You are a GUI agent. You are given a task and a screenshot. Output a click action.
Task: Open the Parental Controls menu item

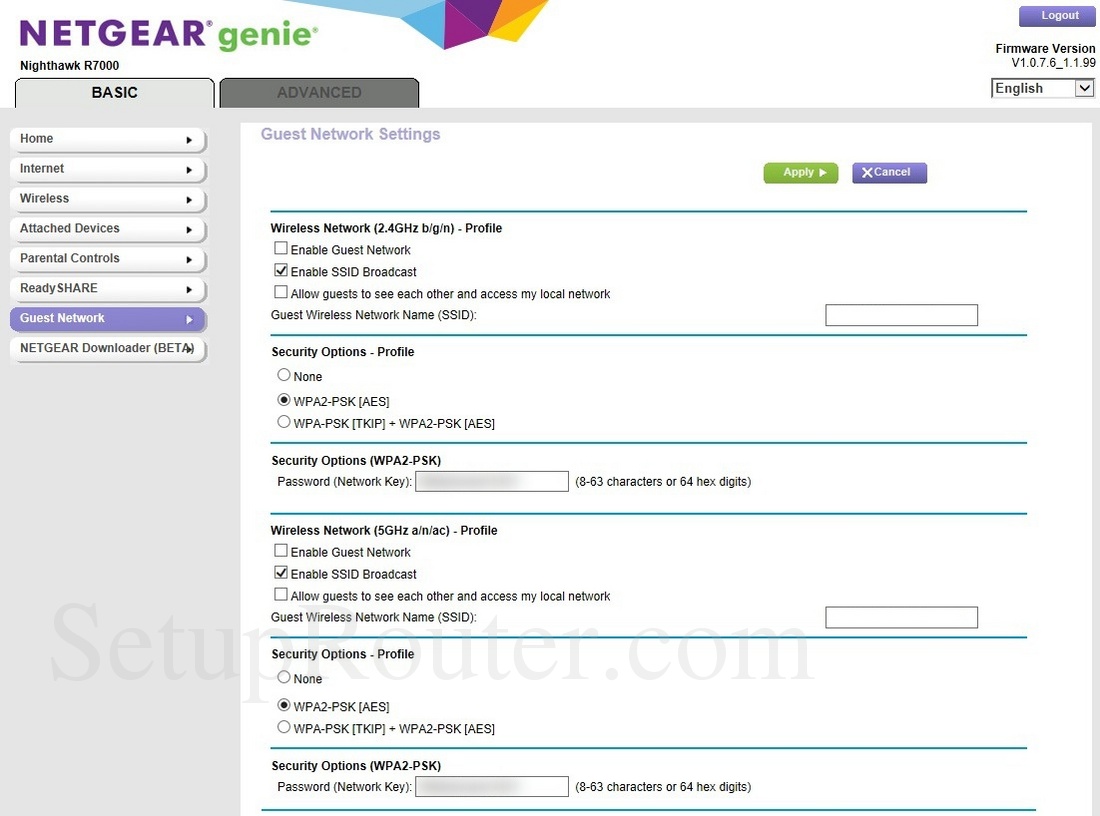[x=108, y=260]
